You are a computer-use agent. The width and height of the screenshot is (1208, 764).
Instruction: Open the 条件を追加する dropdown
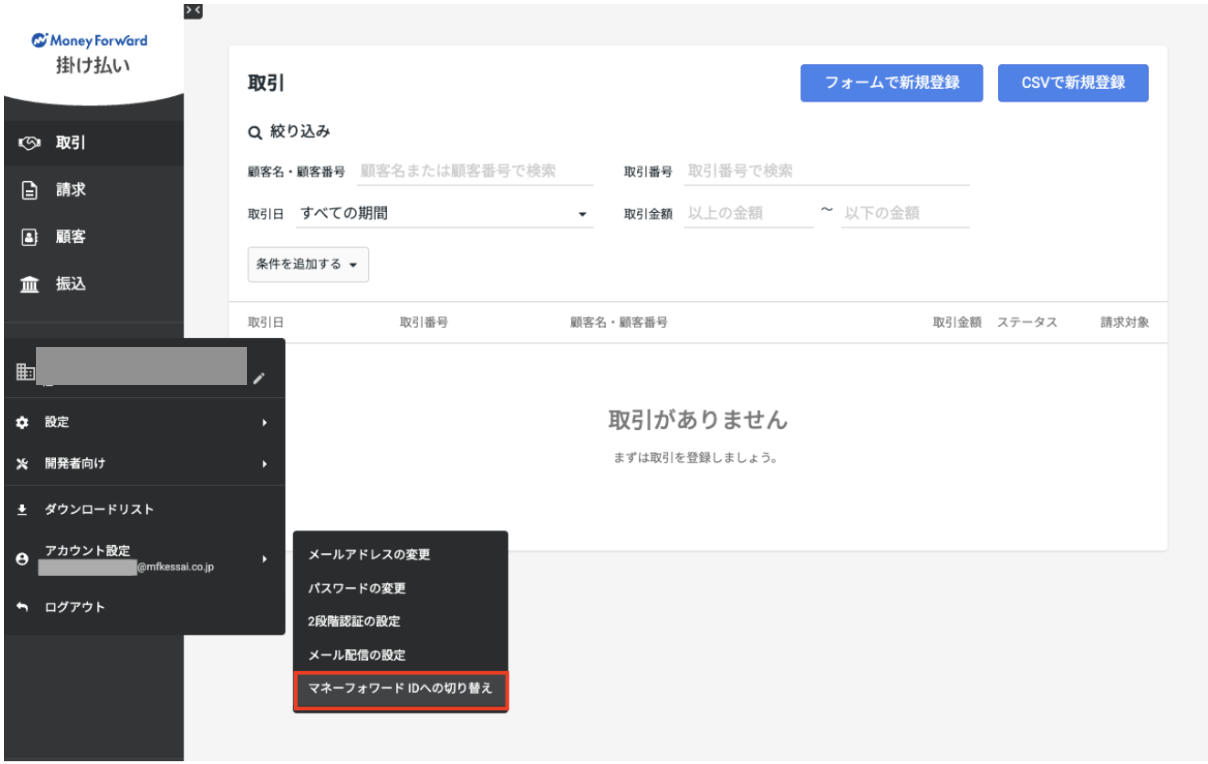pyautogui.click(x=308, y=265)
